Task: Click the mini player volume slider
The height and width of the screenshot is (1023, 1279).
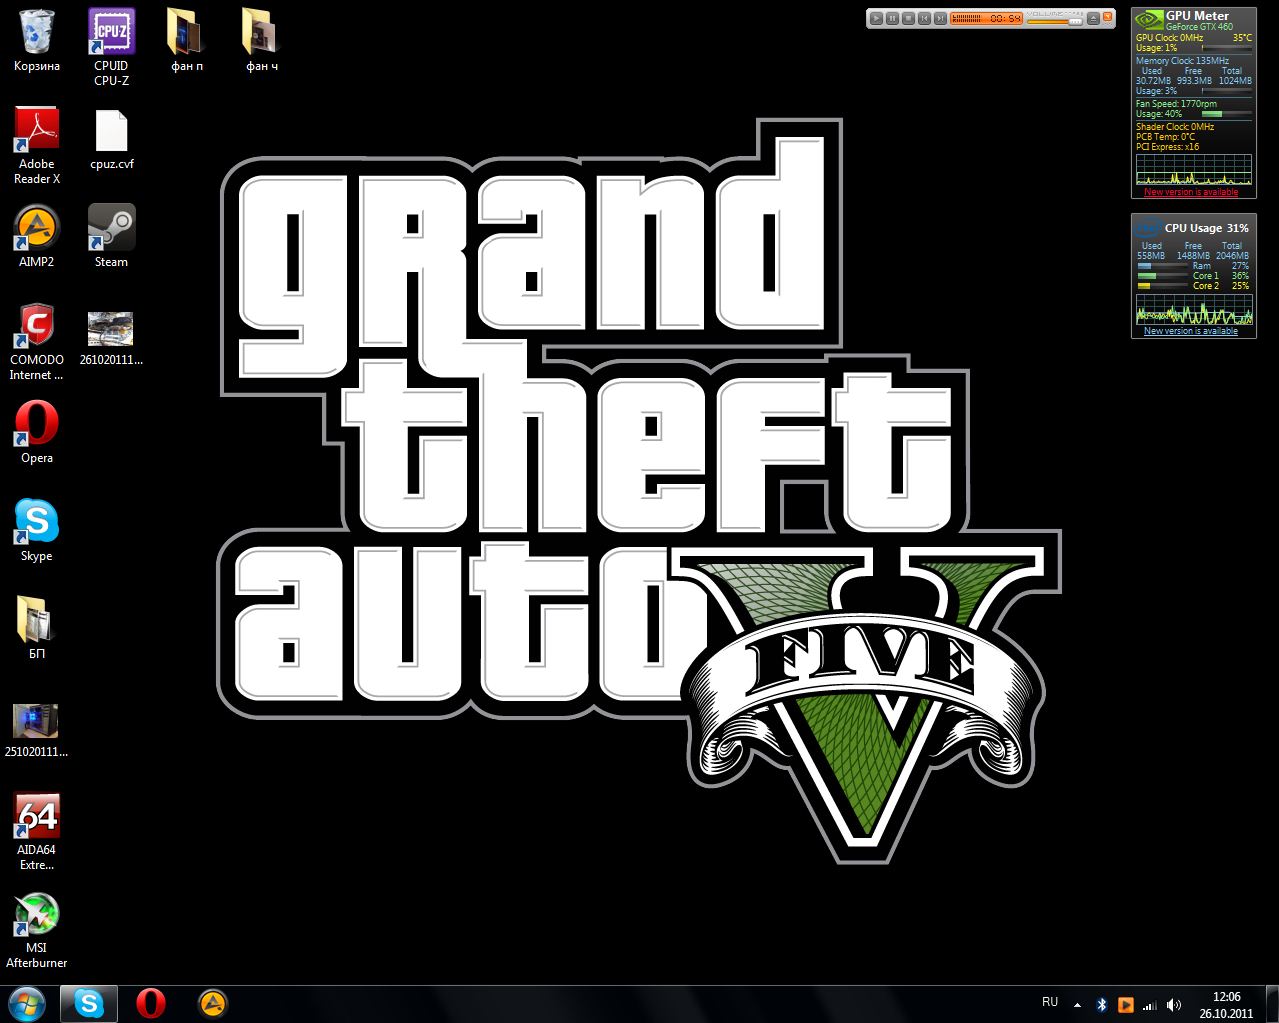Action: (x=1055, y=19)
